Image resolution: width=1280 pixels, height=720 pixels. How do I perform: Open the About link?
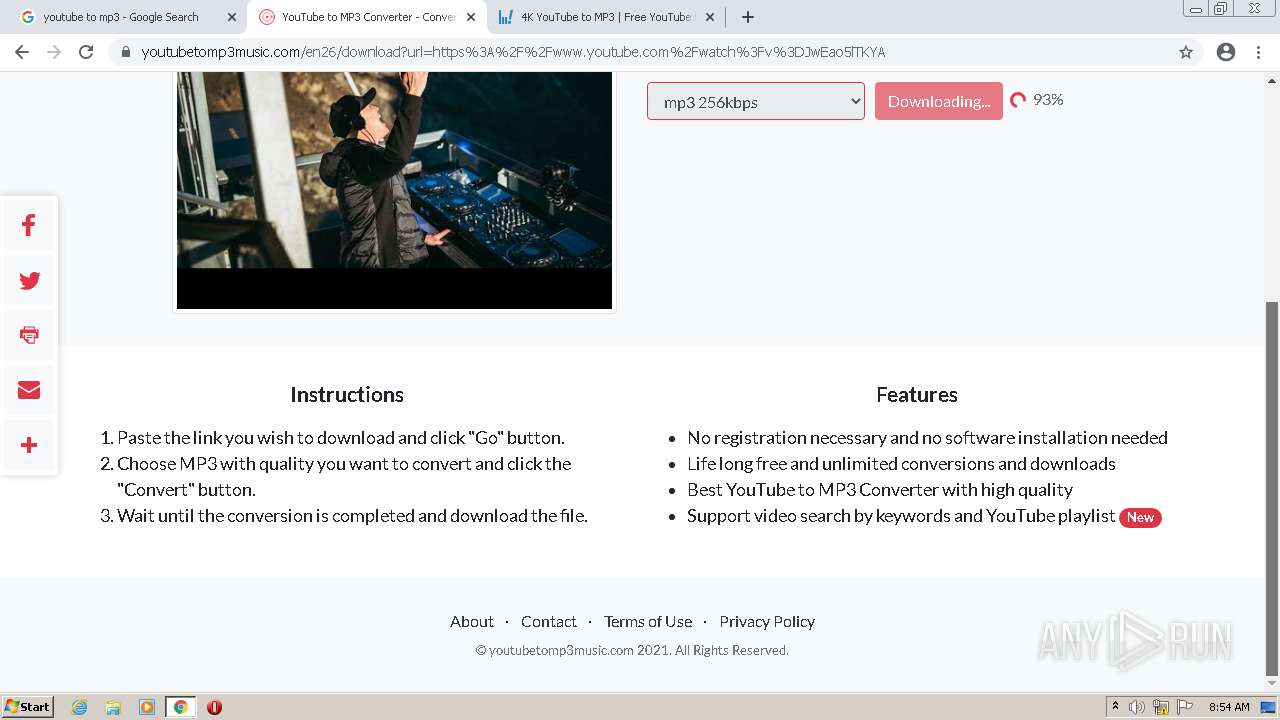472,621
